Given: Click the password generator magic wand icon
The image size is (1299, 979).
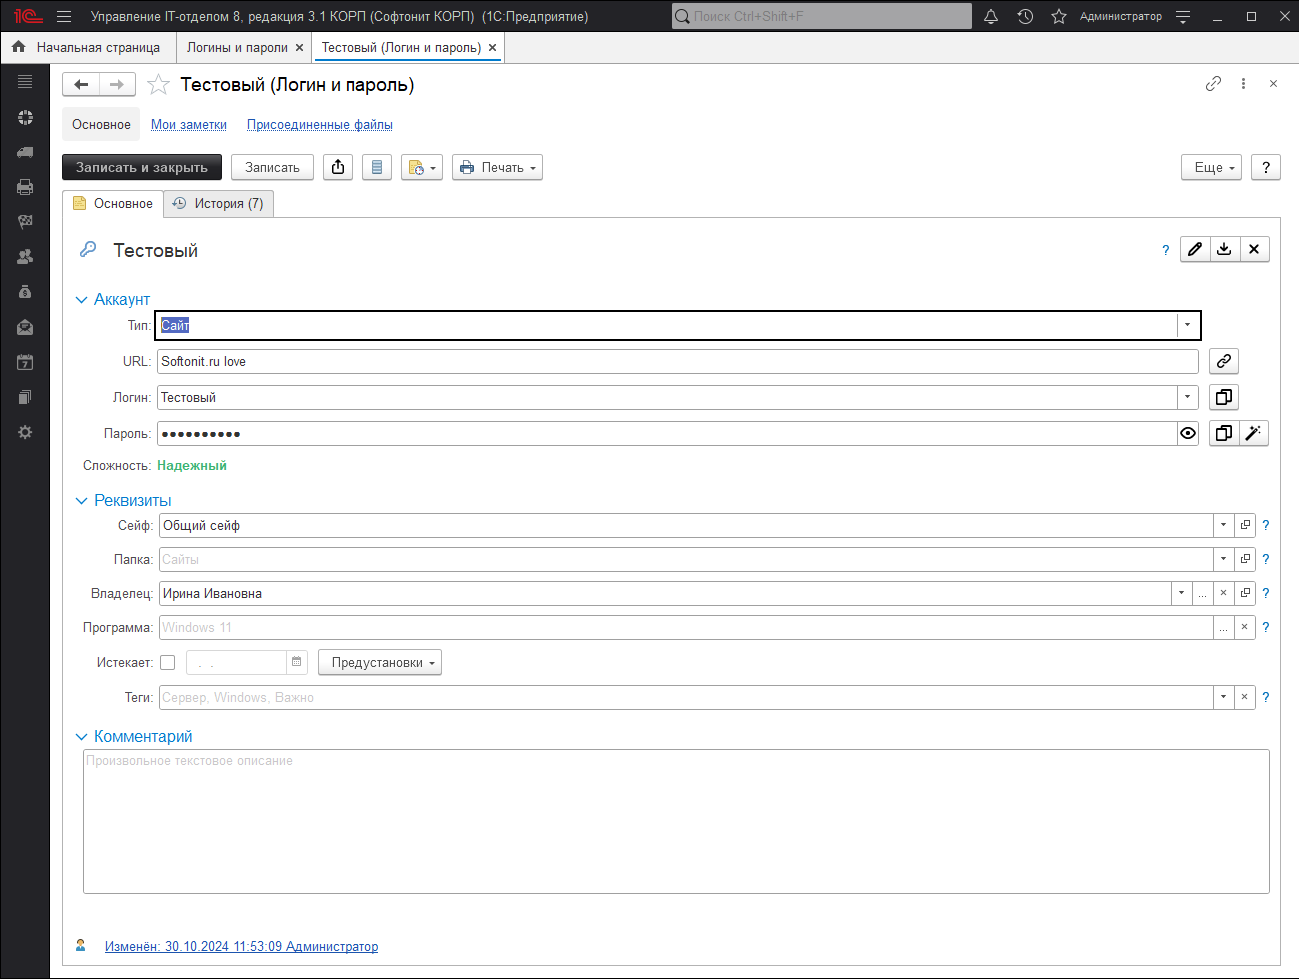Looking at the screenshot, I should 1253,433.
